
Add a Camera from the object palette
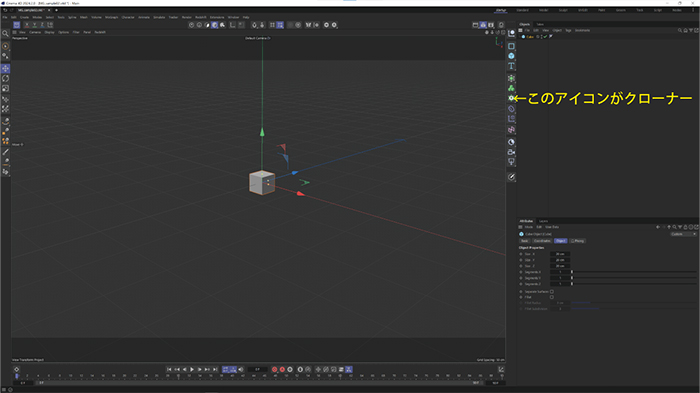(x=511, y=152)
